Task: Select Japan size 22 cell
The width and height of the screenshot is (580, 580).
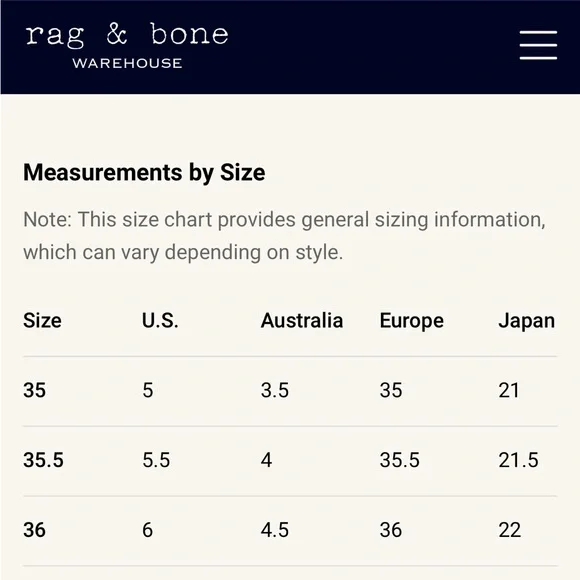Action: pyautogui.click(x=510, y=530)
